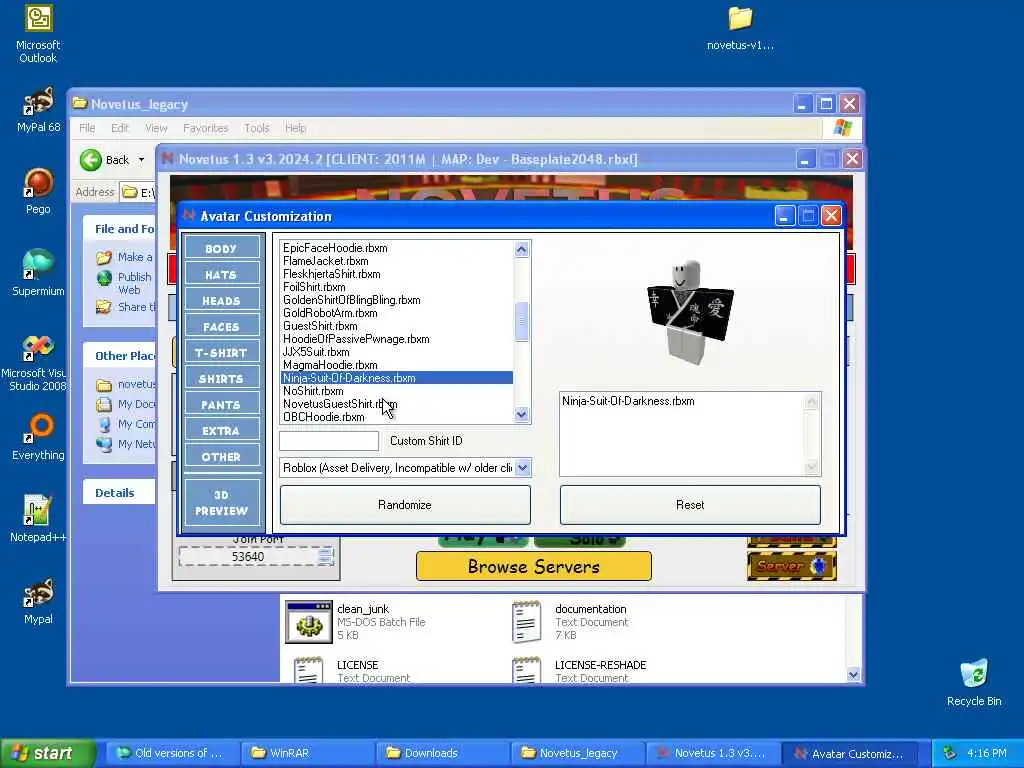The image size is (1024, 768).
Task: Click the Browse Servers button
Action: tap(534, 566)
